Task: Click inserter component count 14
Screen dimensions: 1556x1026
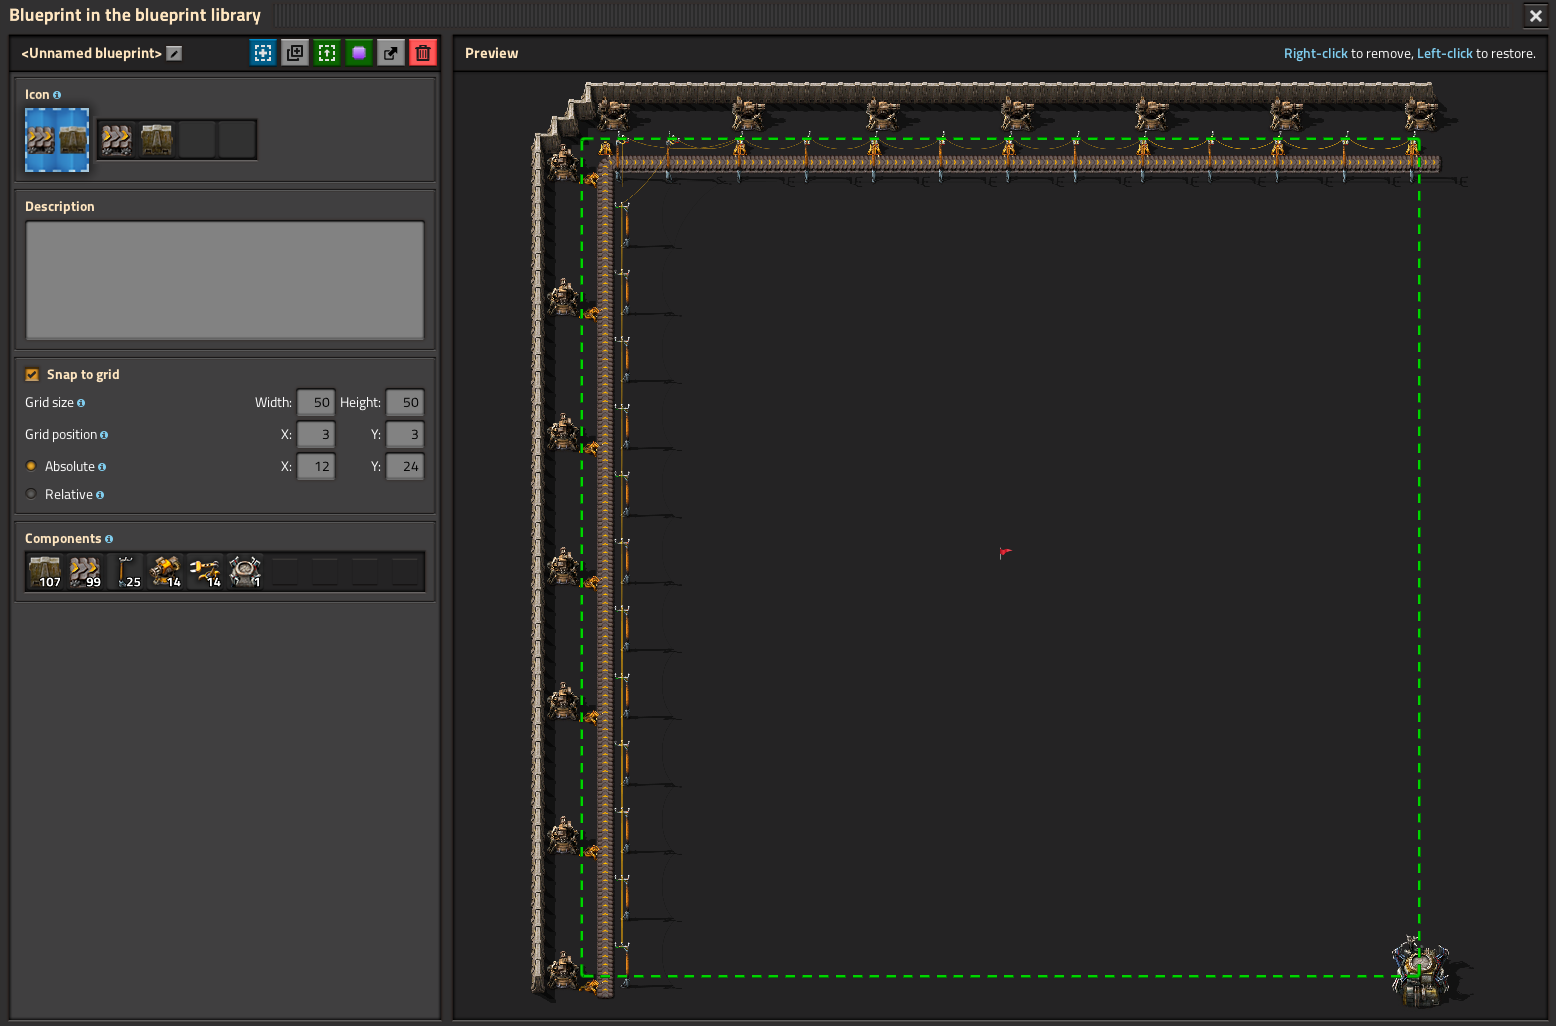Action: click(x=205, y=572)
